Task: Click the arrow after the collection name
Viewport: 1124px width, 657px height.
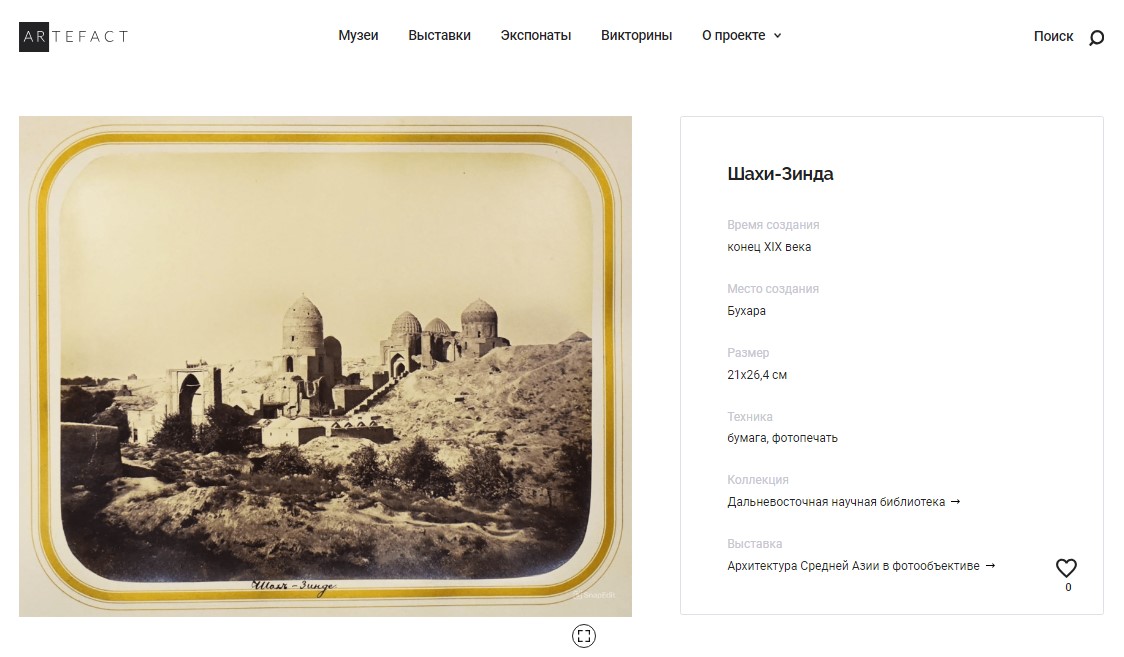Action: 955,502
